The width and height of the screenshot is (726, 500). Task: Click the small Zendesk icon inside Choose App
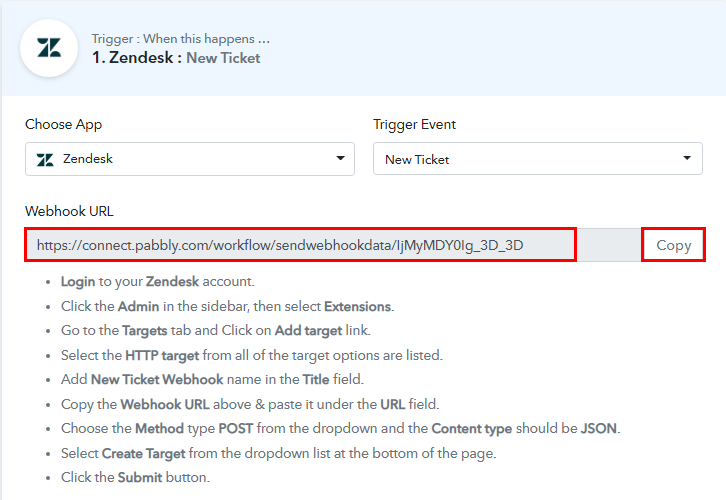click(x=45, y=160)
